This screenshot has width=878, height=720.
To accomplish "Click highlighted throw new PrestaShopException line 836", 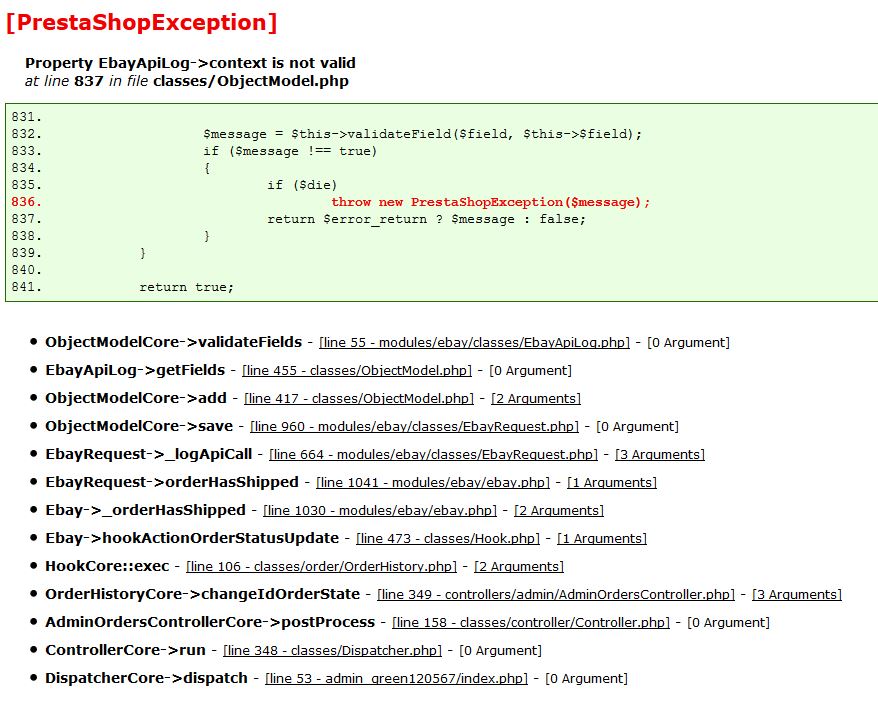I will pyautogui.click(x=491, y=202).
